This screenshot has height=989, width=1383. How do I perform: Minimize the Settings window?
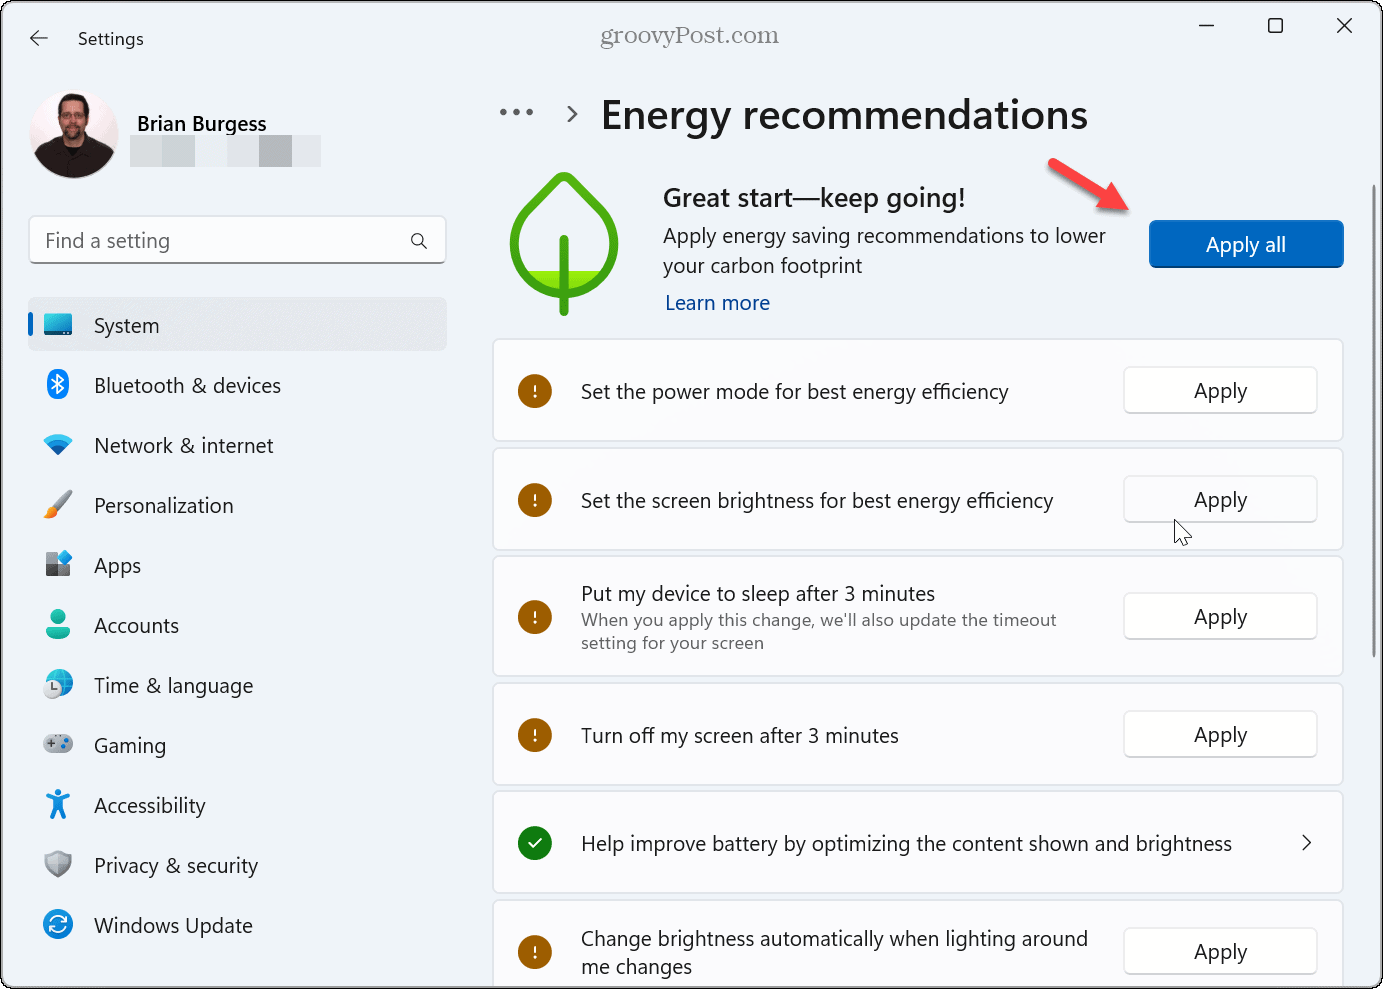tap(1206, 25)
